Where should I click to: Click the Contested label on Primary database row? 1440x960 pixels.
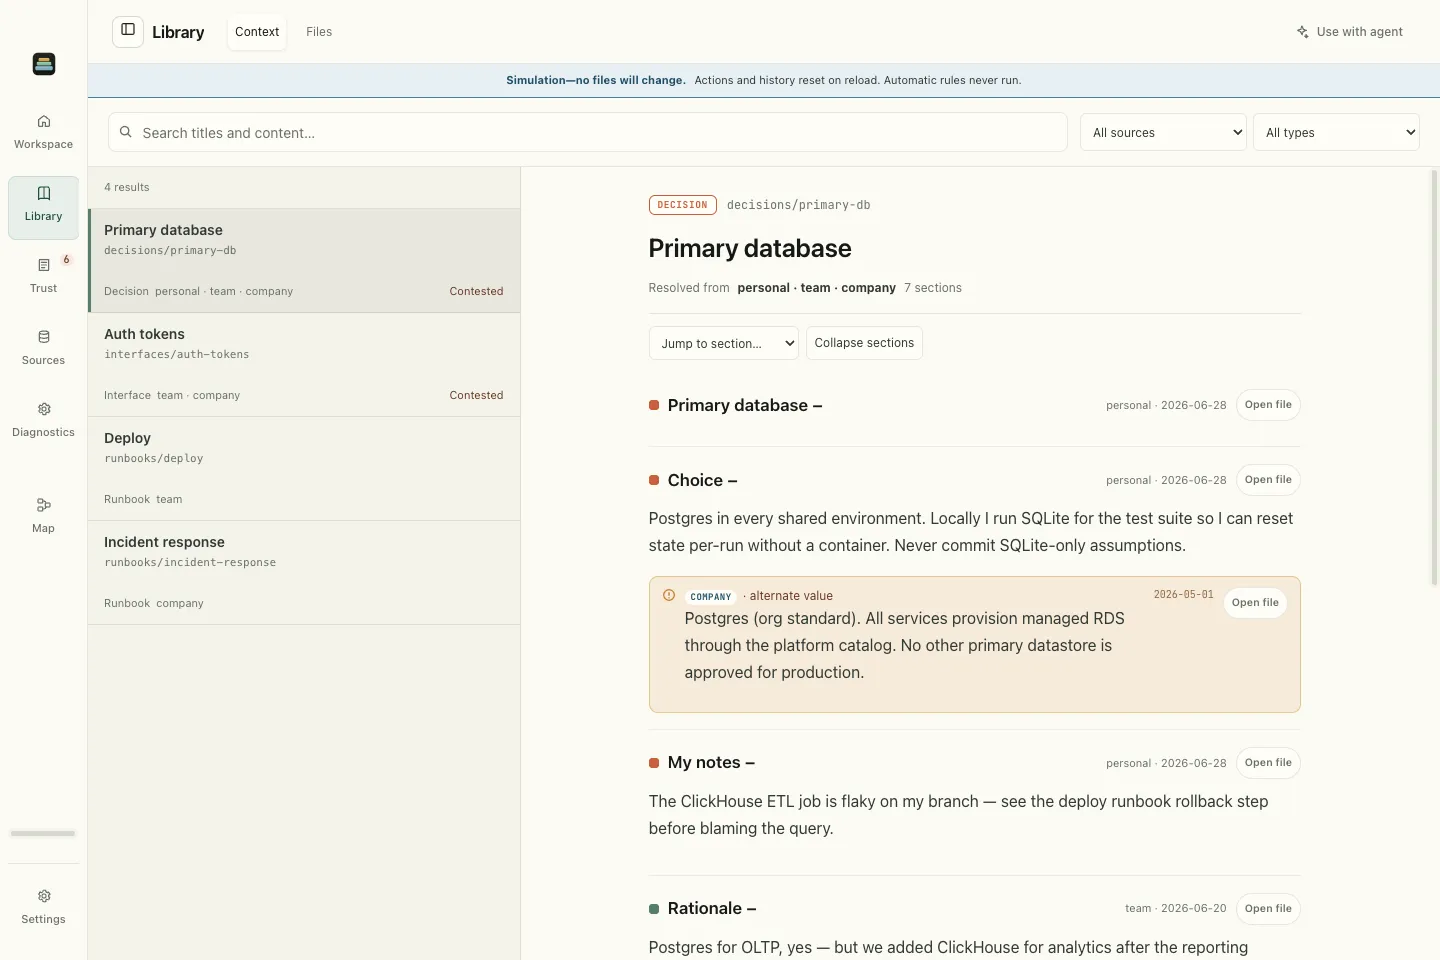[x=476, y=291]
